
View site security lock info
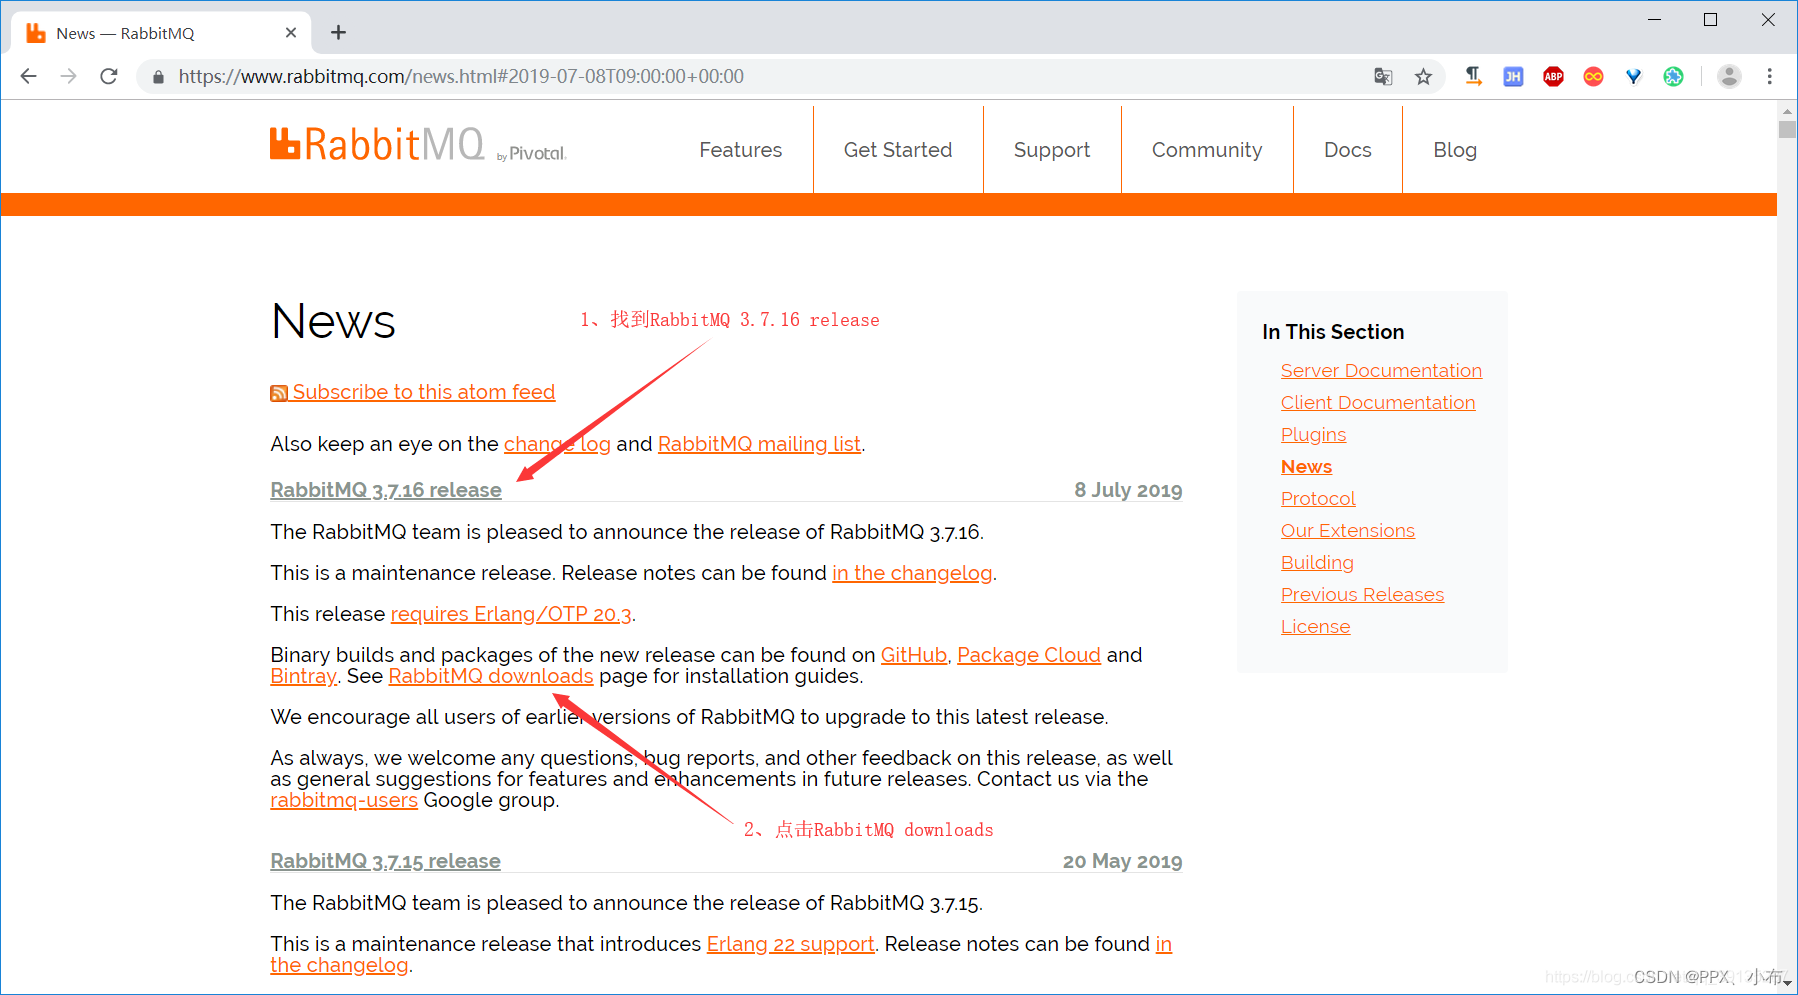pos(158,77)
